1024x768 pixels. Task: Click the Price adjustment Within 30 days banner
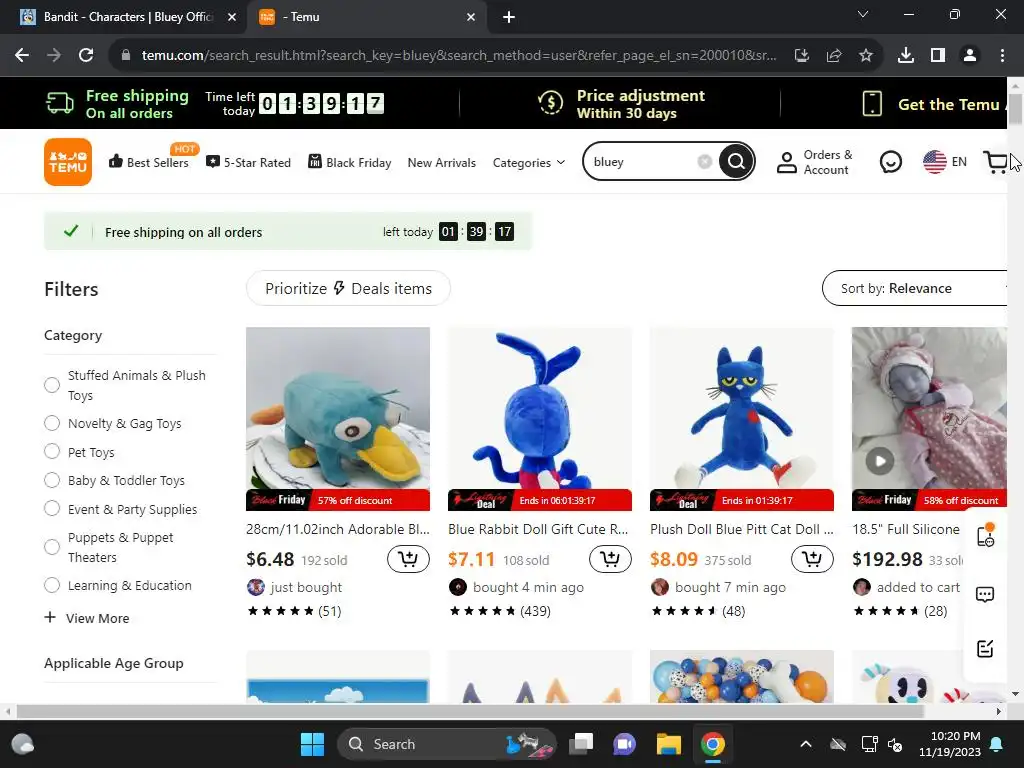point(621,104)
